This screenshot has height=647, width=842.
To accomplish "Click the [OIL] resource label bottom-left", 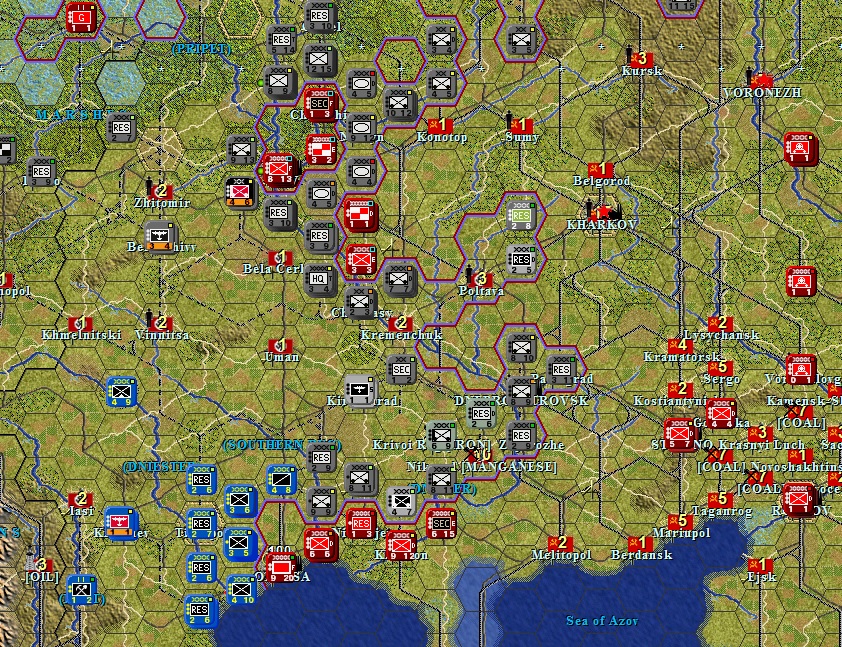I will 43,578.
